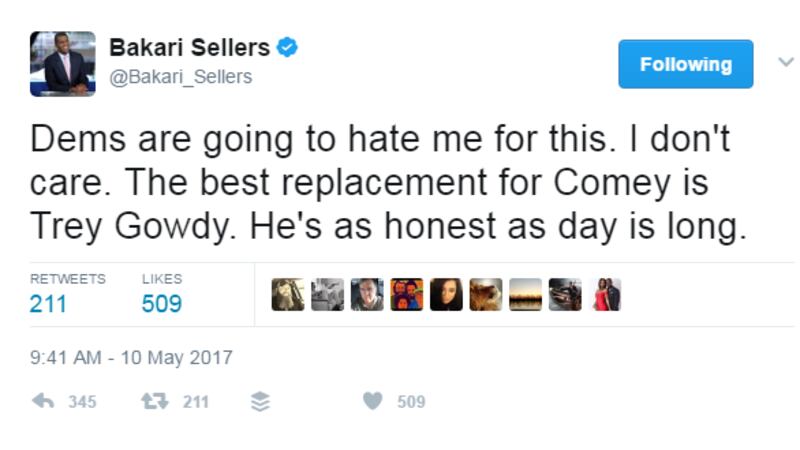Click the fifth liker avatar with dark hair
This screenshot has height=450, width=800.
tap(446, 294)
